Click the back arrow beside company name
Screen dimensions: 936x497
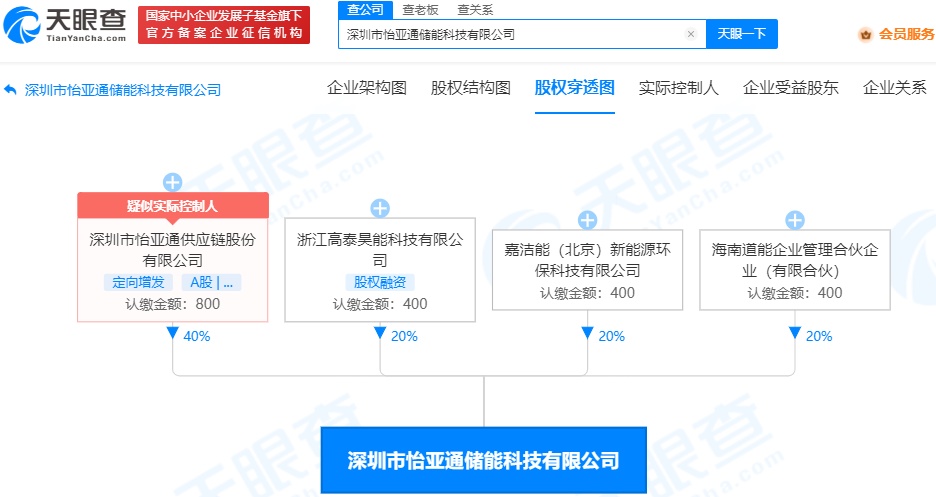pyautogui.click(x=10, y=90)
